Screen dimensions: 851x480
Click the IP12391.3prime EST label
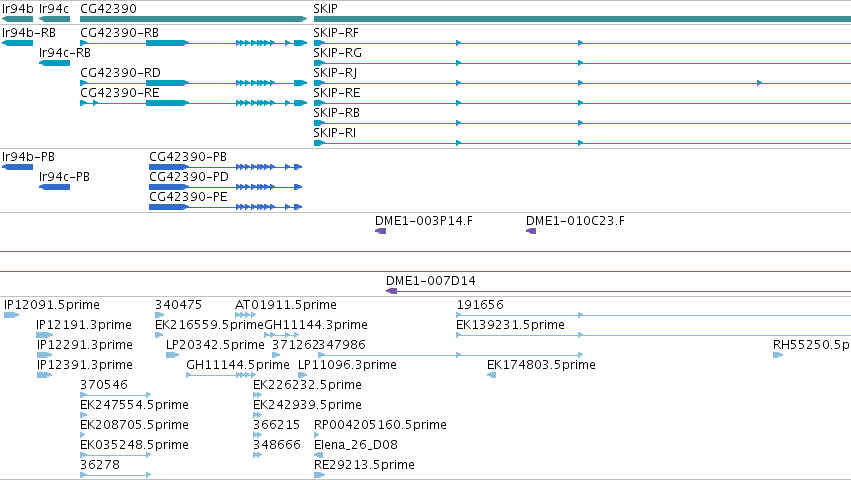85,365
